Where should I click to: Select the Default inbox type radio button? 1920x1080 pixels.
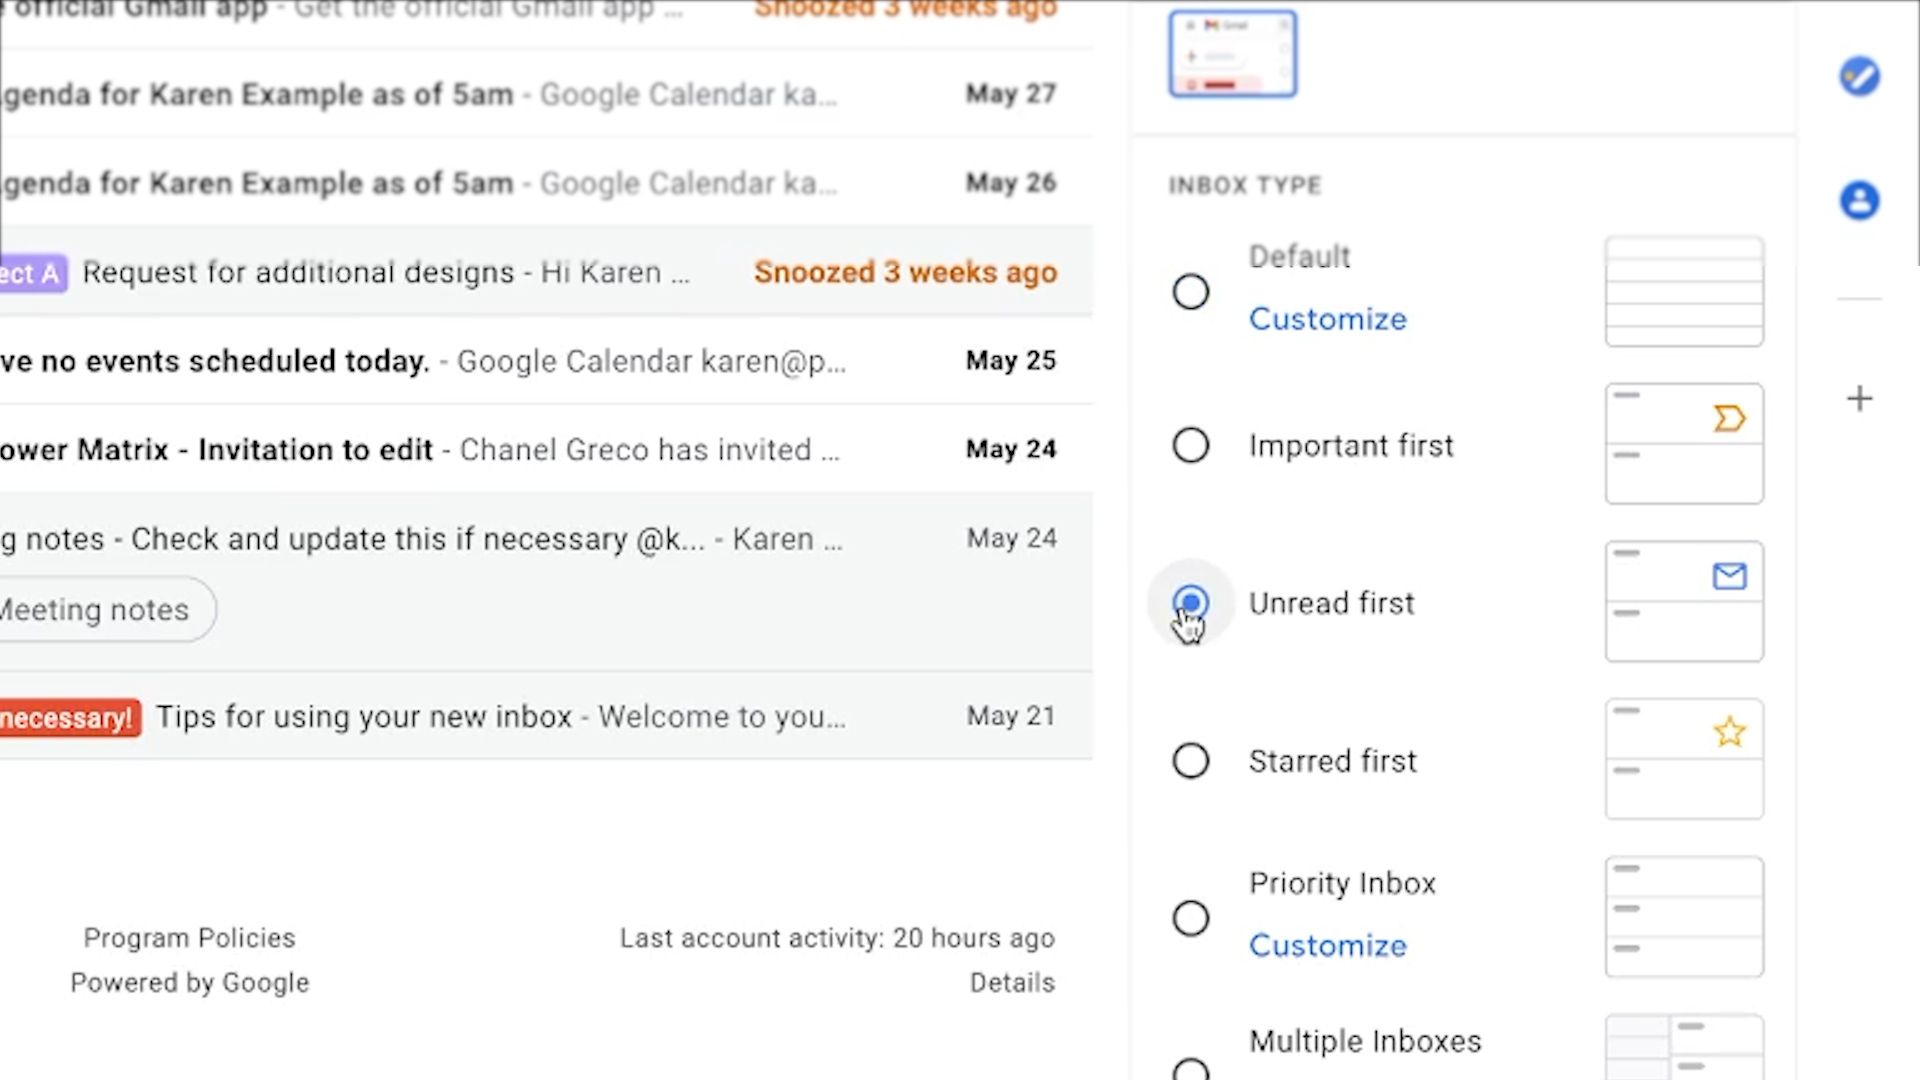(x=1190, y=292)
